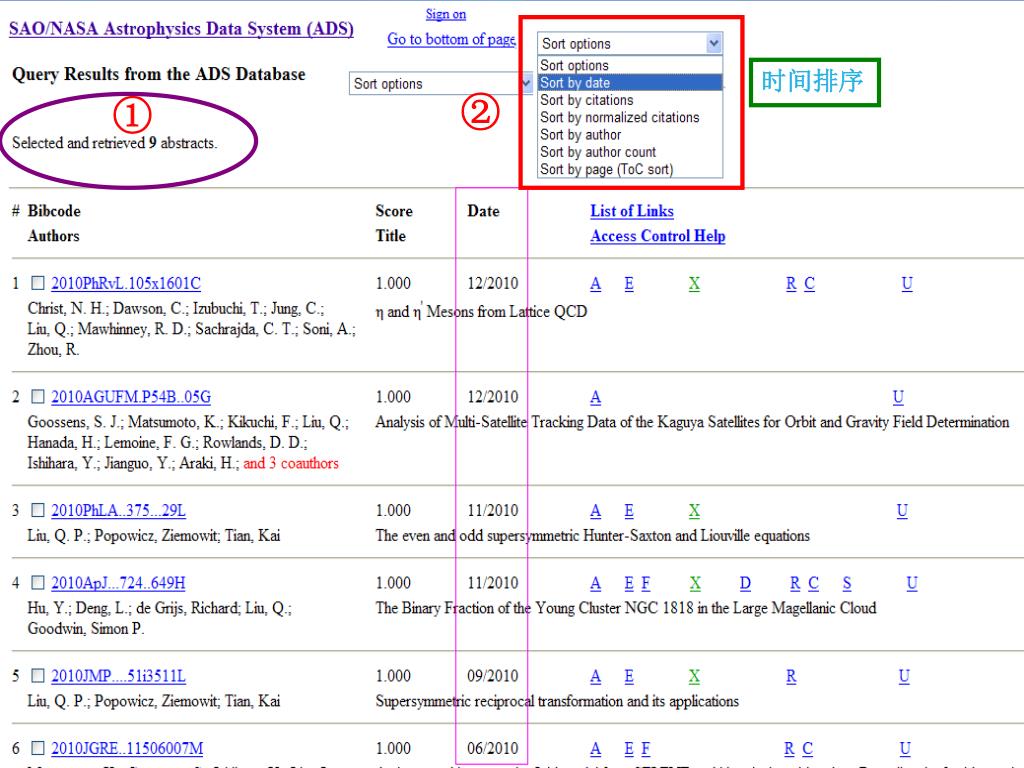The height and width of the screenshot is (768, 1024).
Task: Tick the checkbox for 2010PhRvL.105x1601C
Action: pos(38,283)
